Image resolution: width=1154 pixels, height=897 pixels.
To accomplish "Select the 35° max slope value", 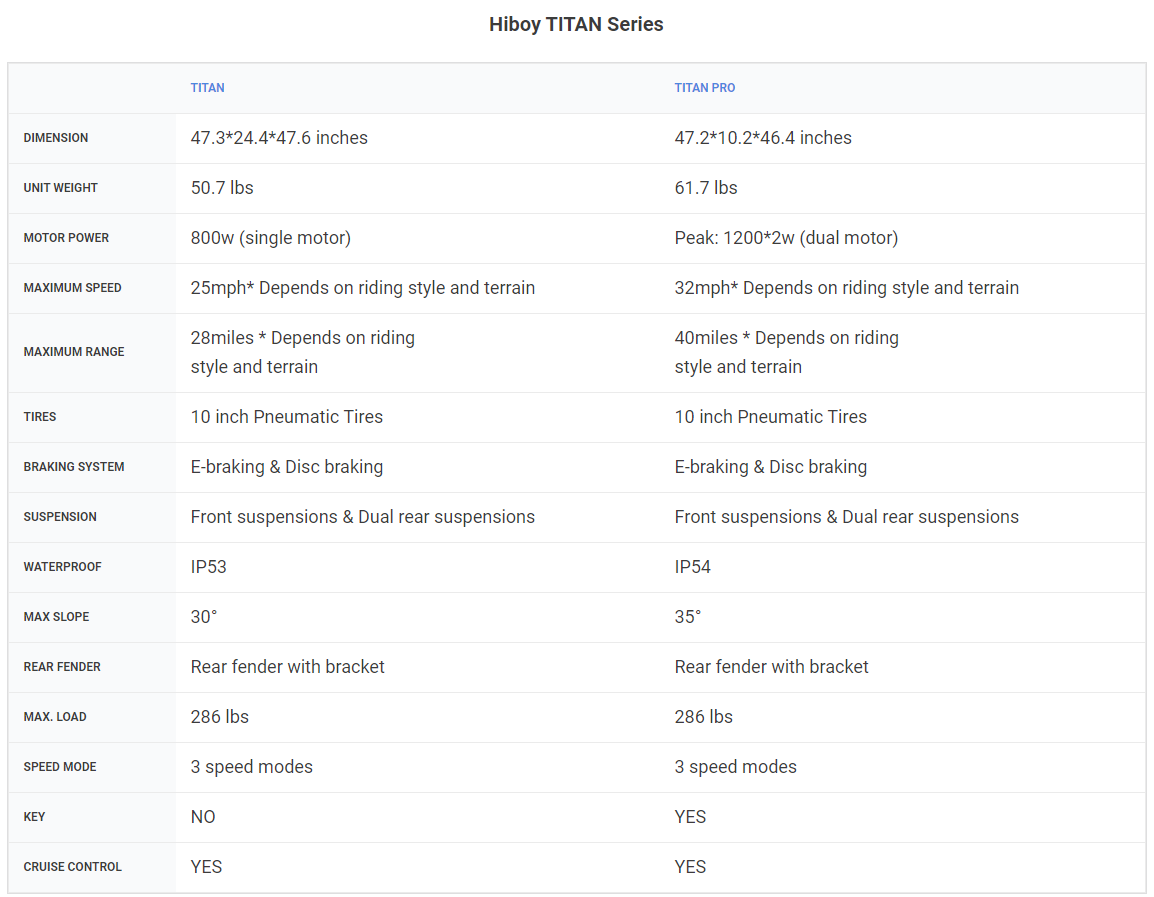I will (x=688, y=617).
